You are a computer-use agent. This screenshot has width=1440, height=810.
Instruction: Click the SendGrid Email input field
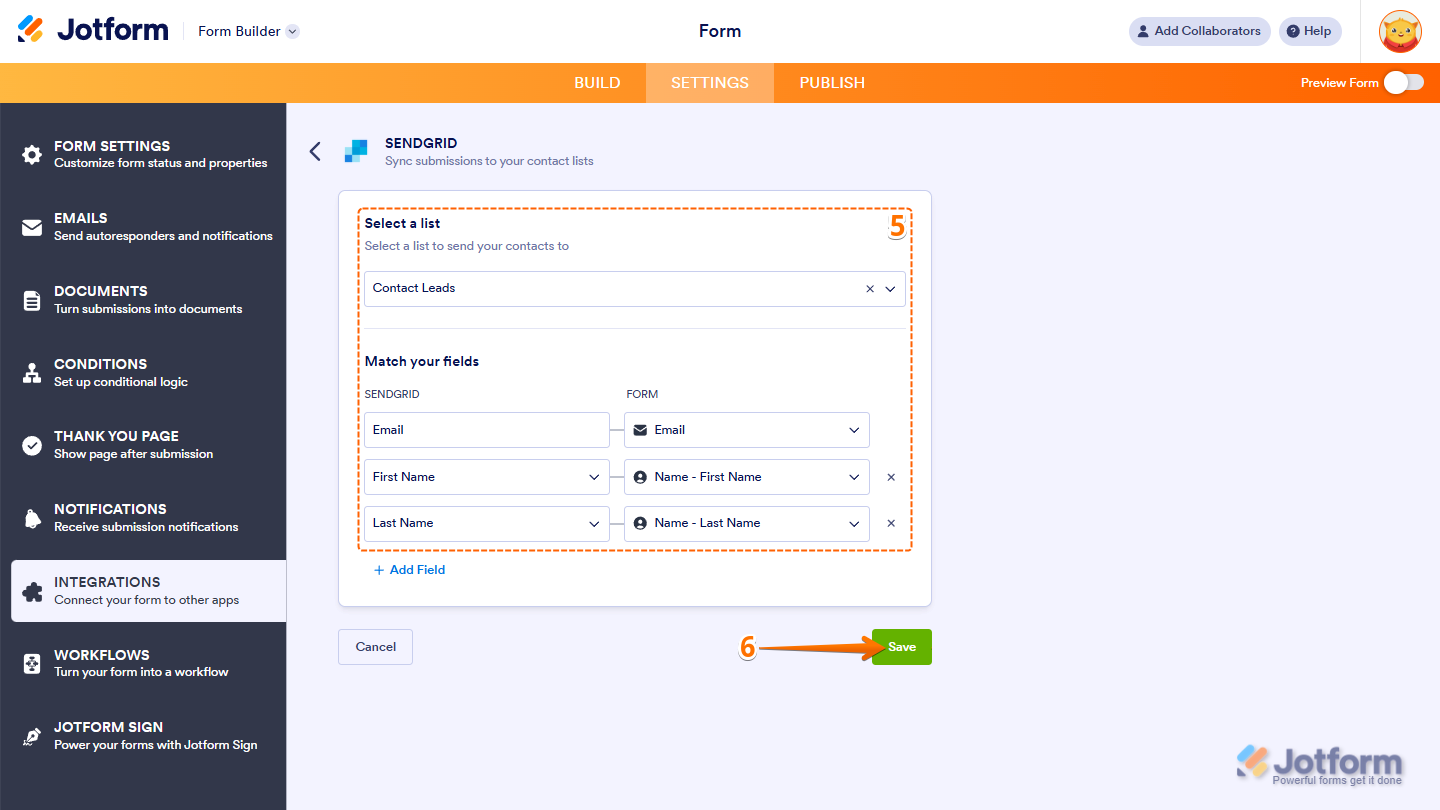(x=486, y=429)
